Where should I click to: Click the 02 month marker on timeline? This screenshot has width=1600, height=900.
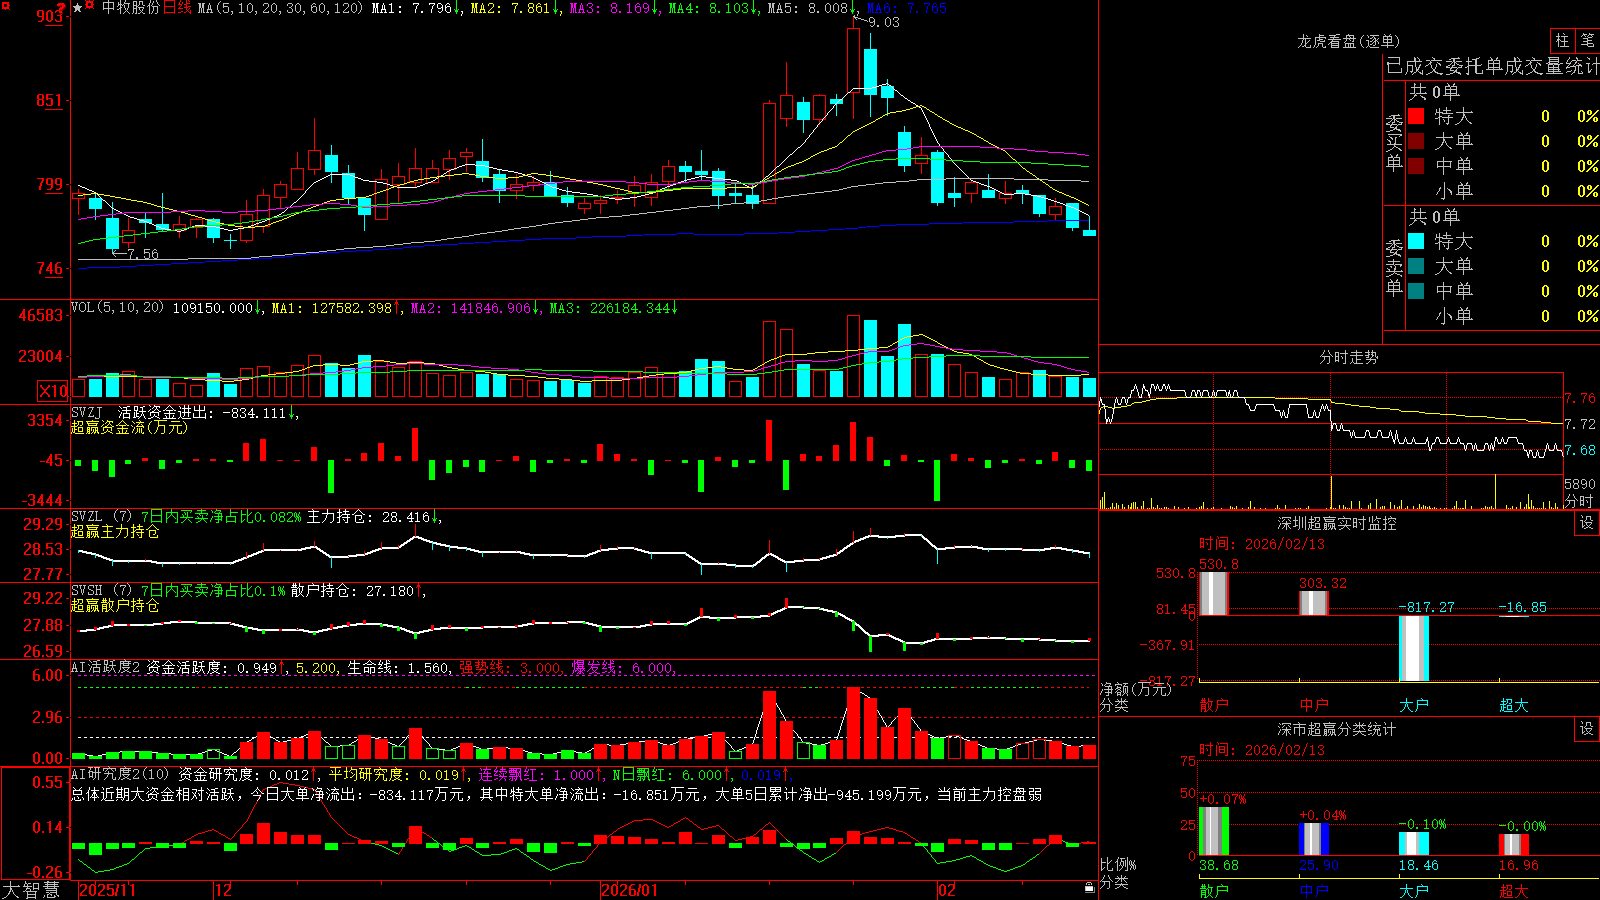pyautogui.click(x=946, y=890)
